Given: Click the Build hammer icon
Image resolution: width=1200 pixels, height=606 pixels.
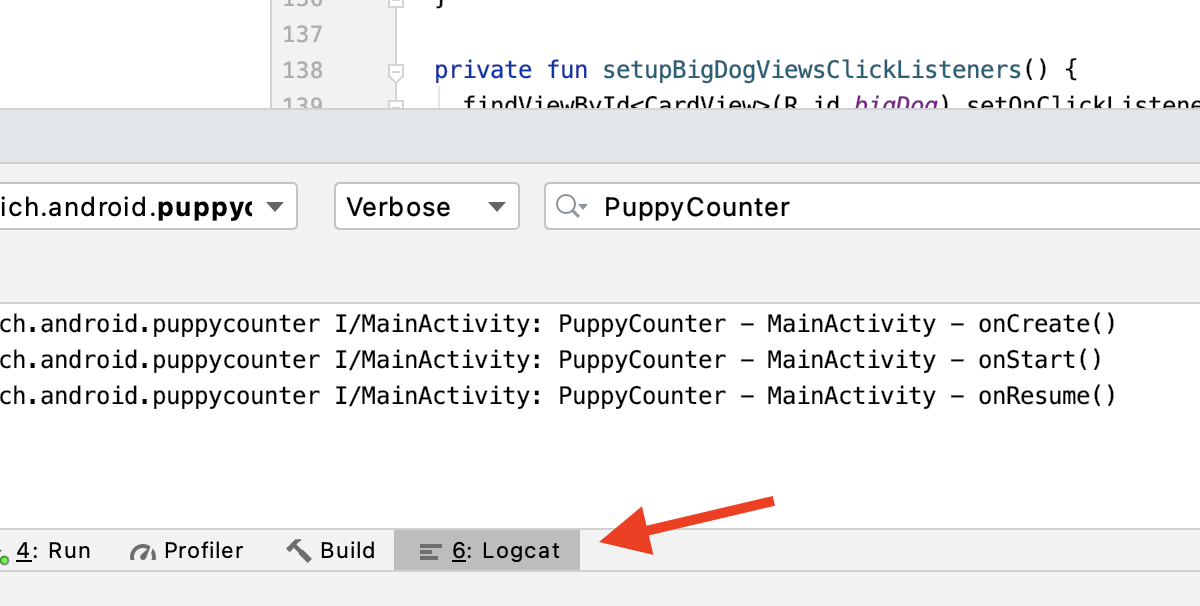Looking at the screenshot, I should [298, 550].
